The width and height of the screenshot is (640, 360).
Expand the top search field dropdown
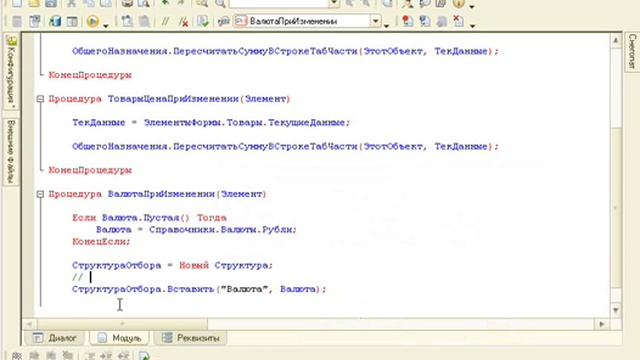(334, 3)
